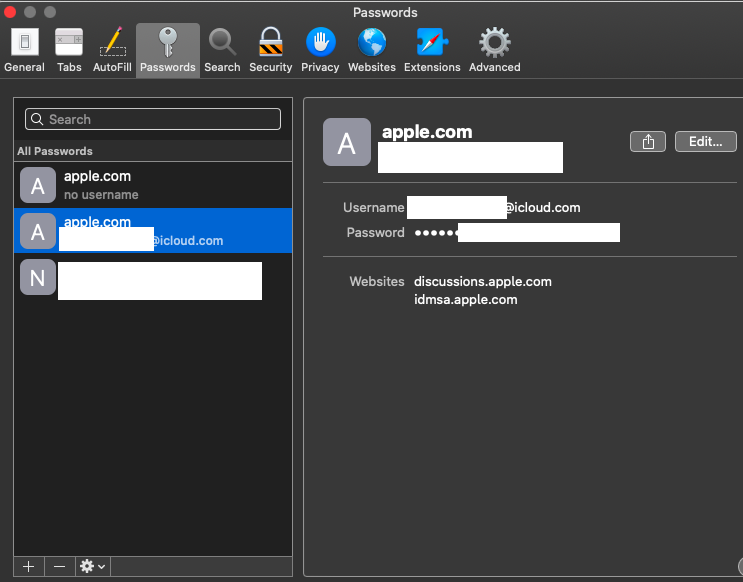Screen dimensions: 743x582
Task: Open the Security padlock pane
Action: coord(271,50)
